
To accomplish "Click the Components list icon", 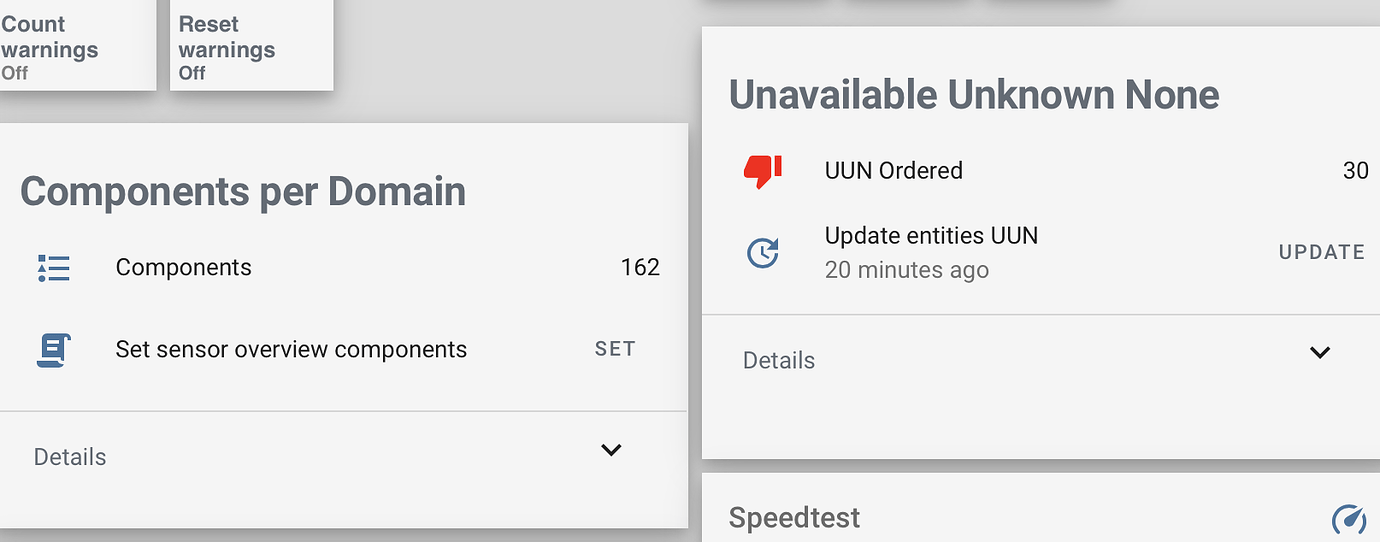I will pyautogui.click(x=54, y=268).
